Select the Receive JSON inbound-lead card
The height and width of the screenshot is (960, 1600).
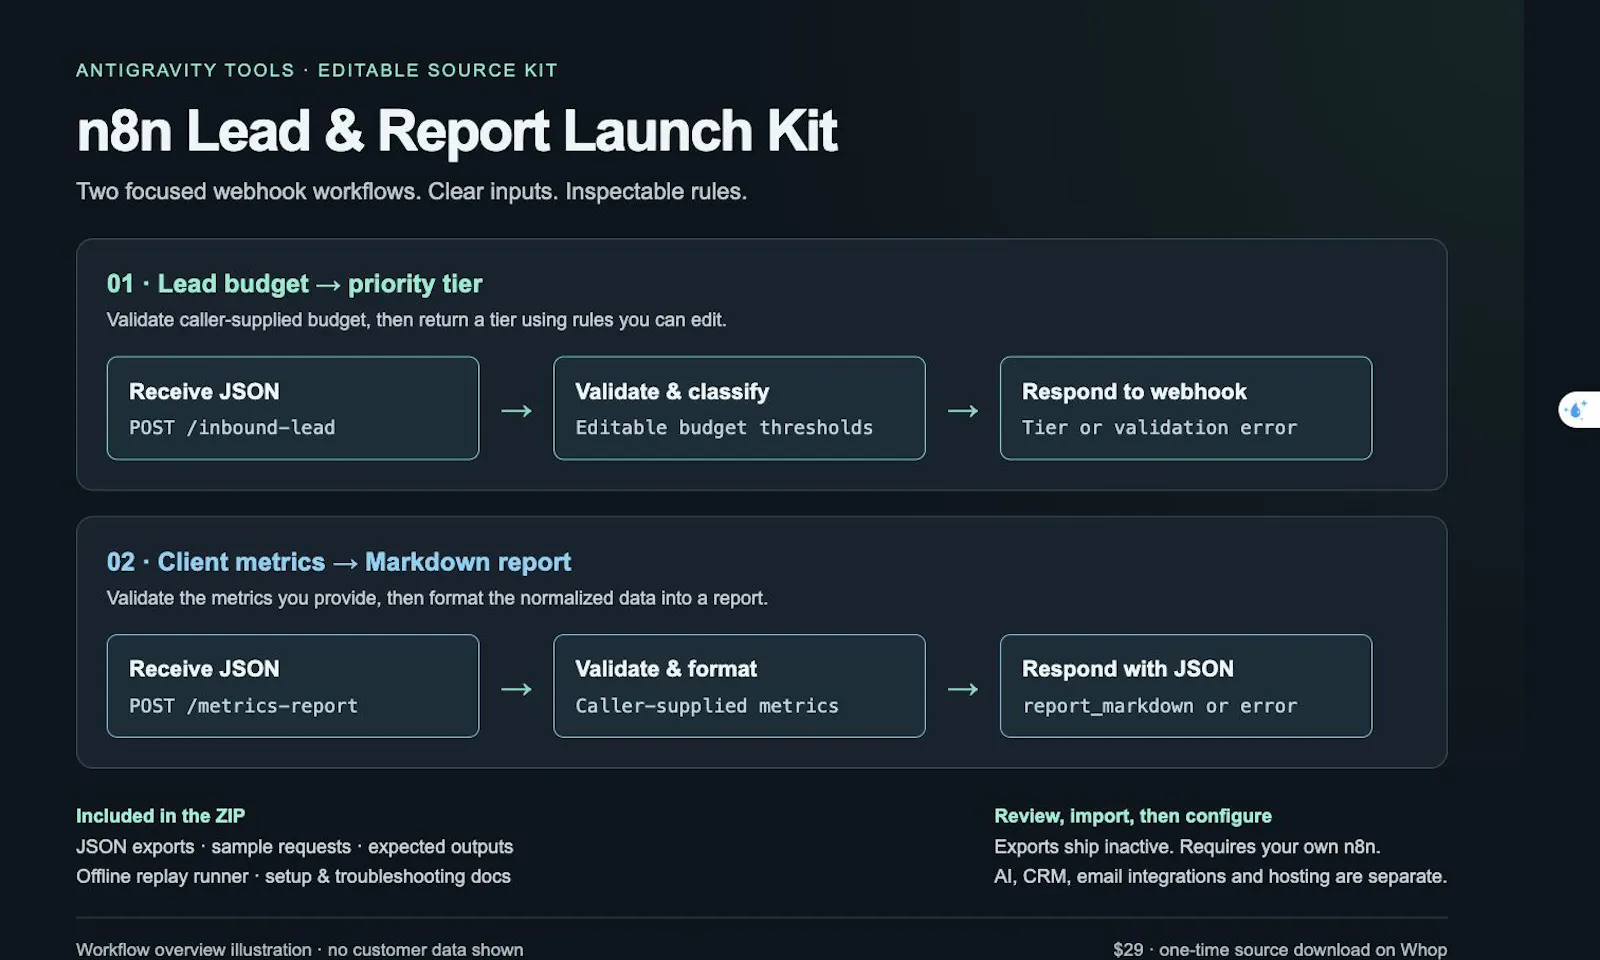click(293, 408)
